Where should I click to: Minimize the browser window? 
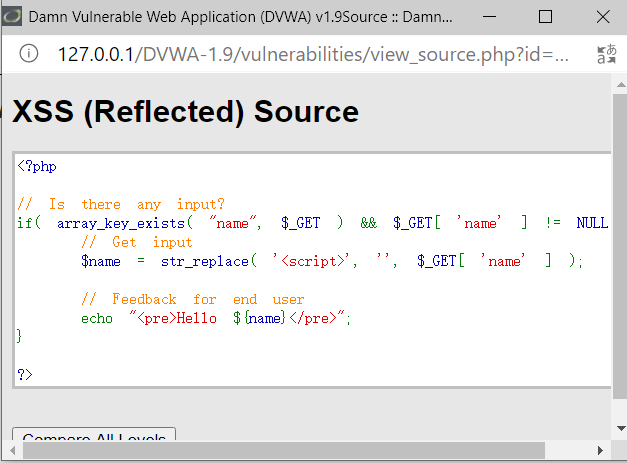(x=489, y=17)
